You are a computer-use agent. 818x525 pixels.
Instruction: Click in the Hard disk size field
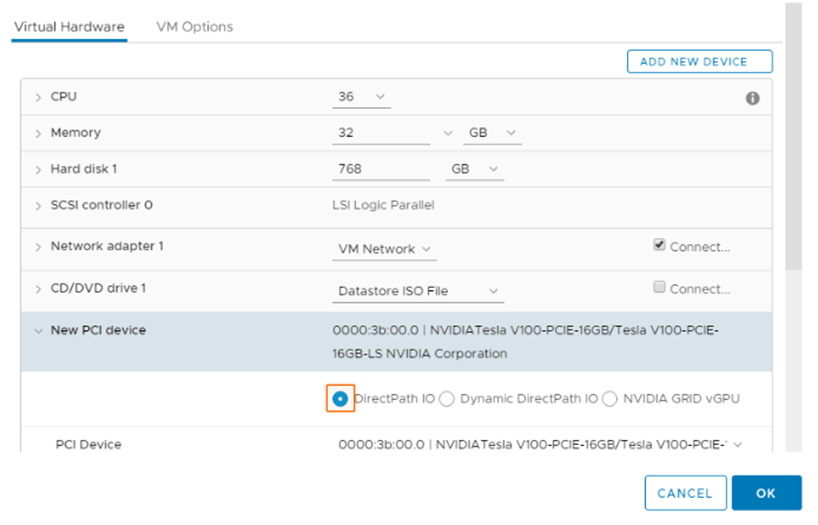point(381,169)
